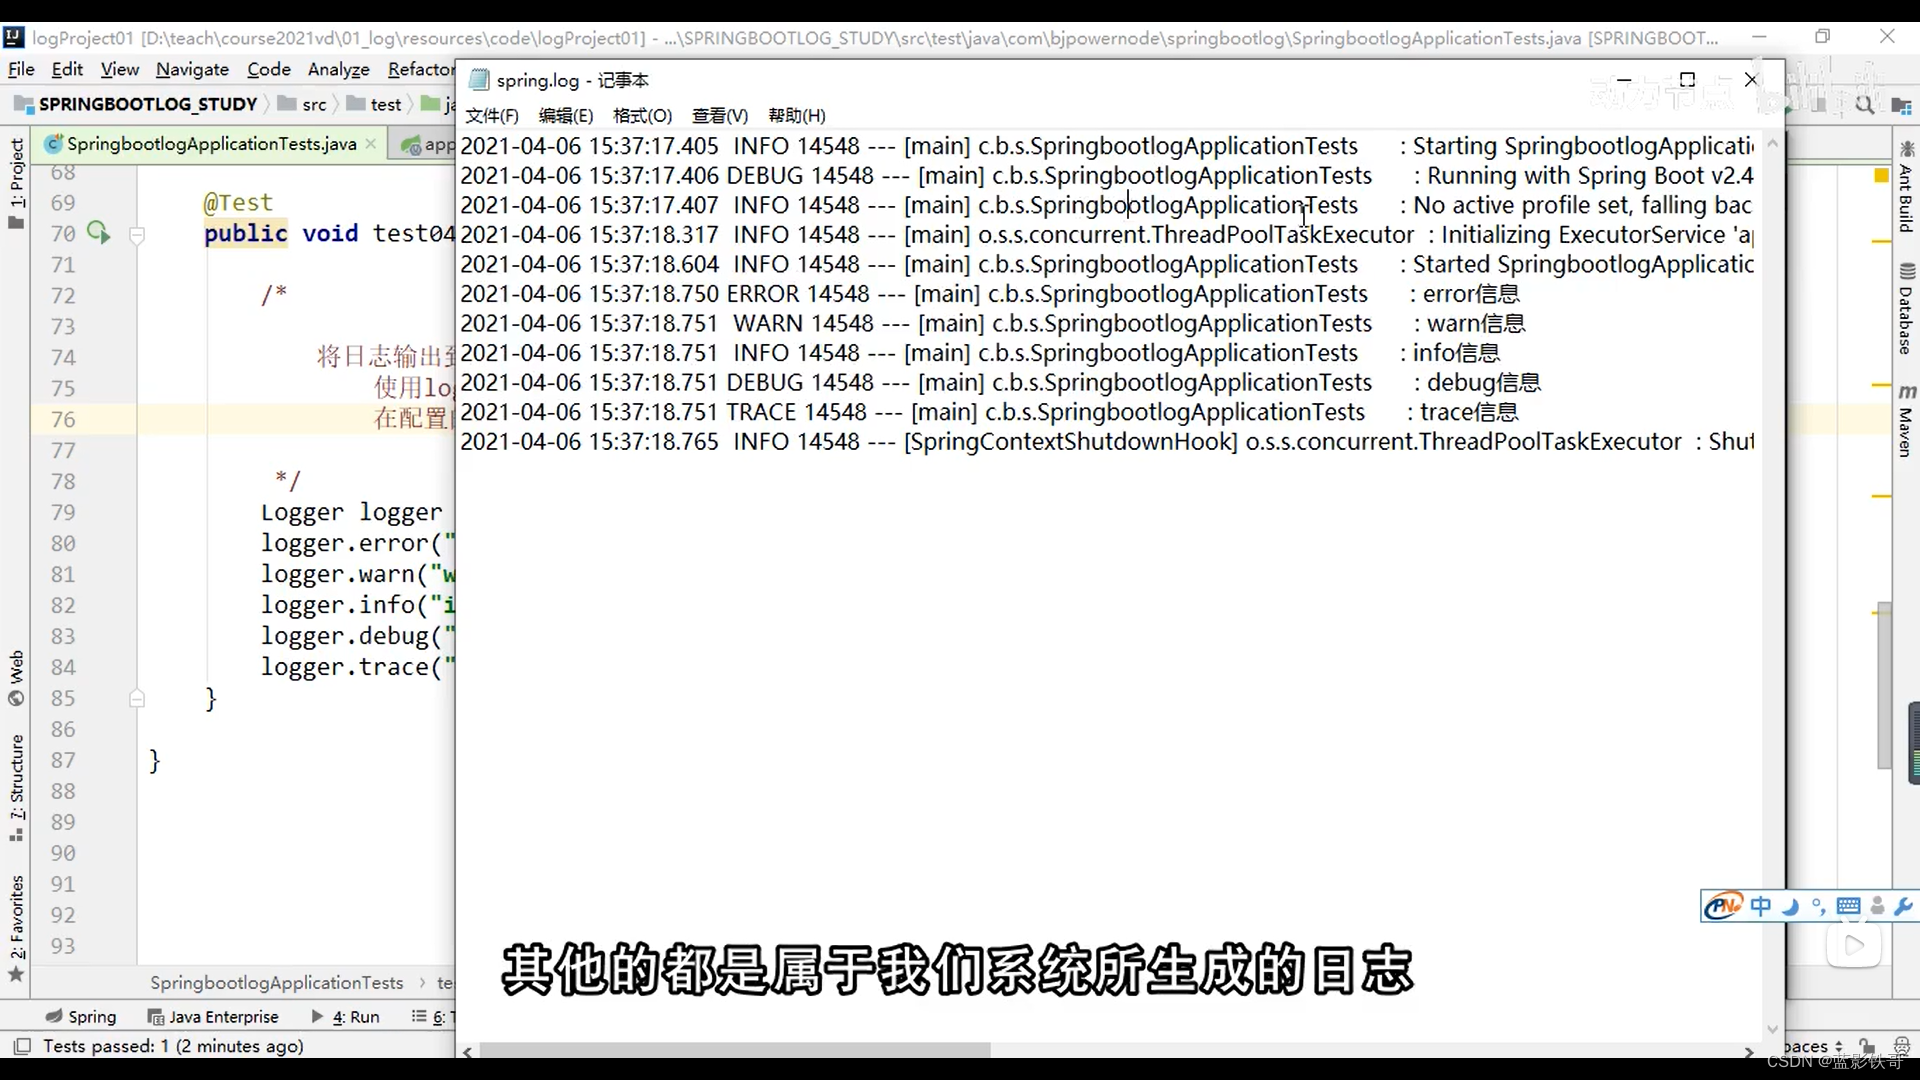Click IntelliJ search everywhere magnifier icon
Viewport: 1920px width, 1080px height.
pyautogui.click(x=1865, y=104)
